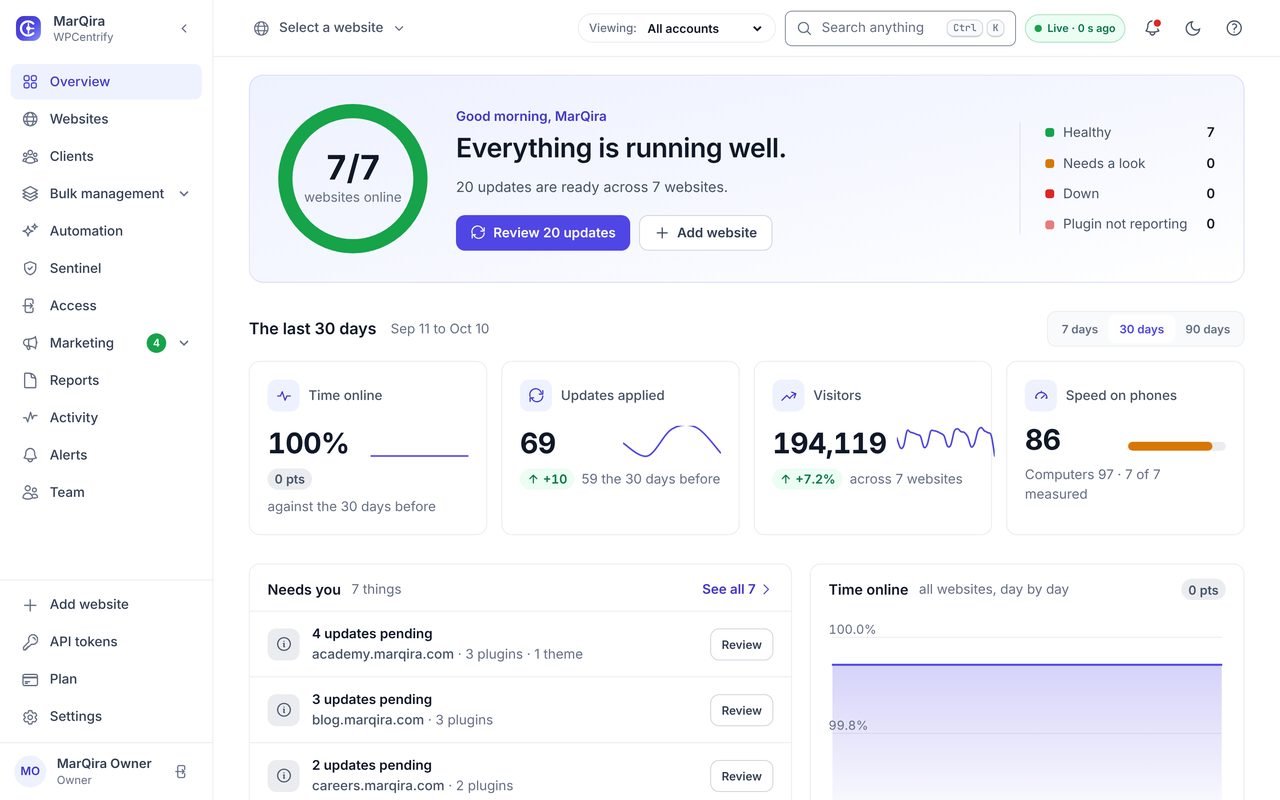
Task: Expand the Marketing menu chevron
Action: pyautogui.click(x=184, y=343)
